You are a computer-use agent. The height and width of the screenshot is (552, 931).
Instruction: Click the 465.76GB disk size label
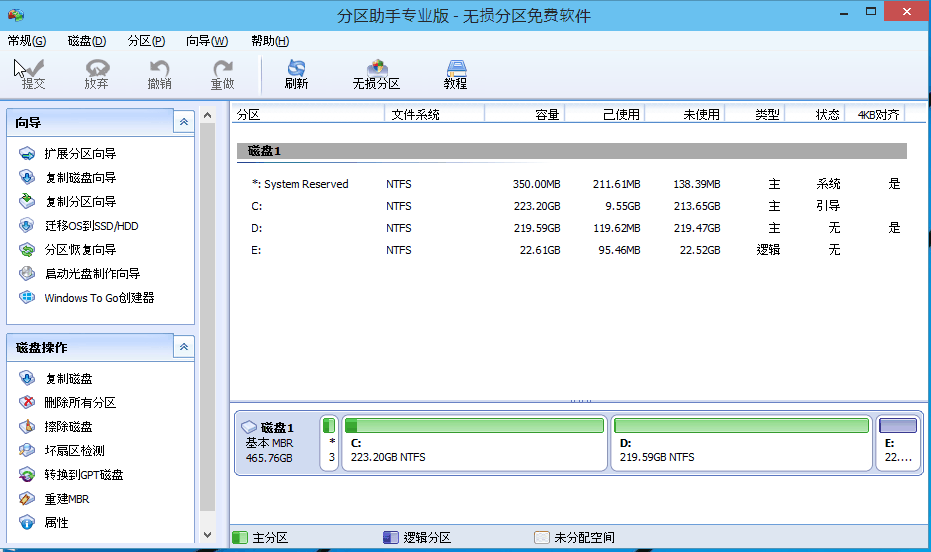[x=269, y=458]
